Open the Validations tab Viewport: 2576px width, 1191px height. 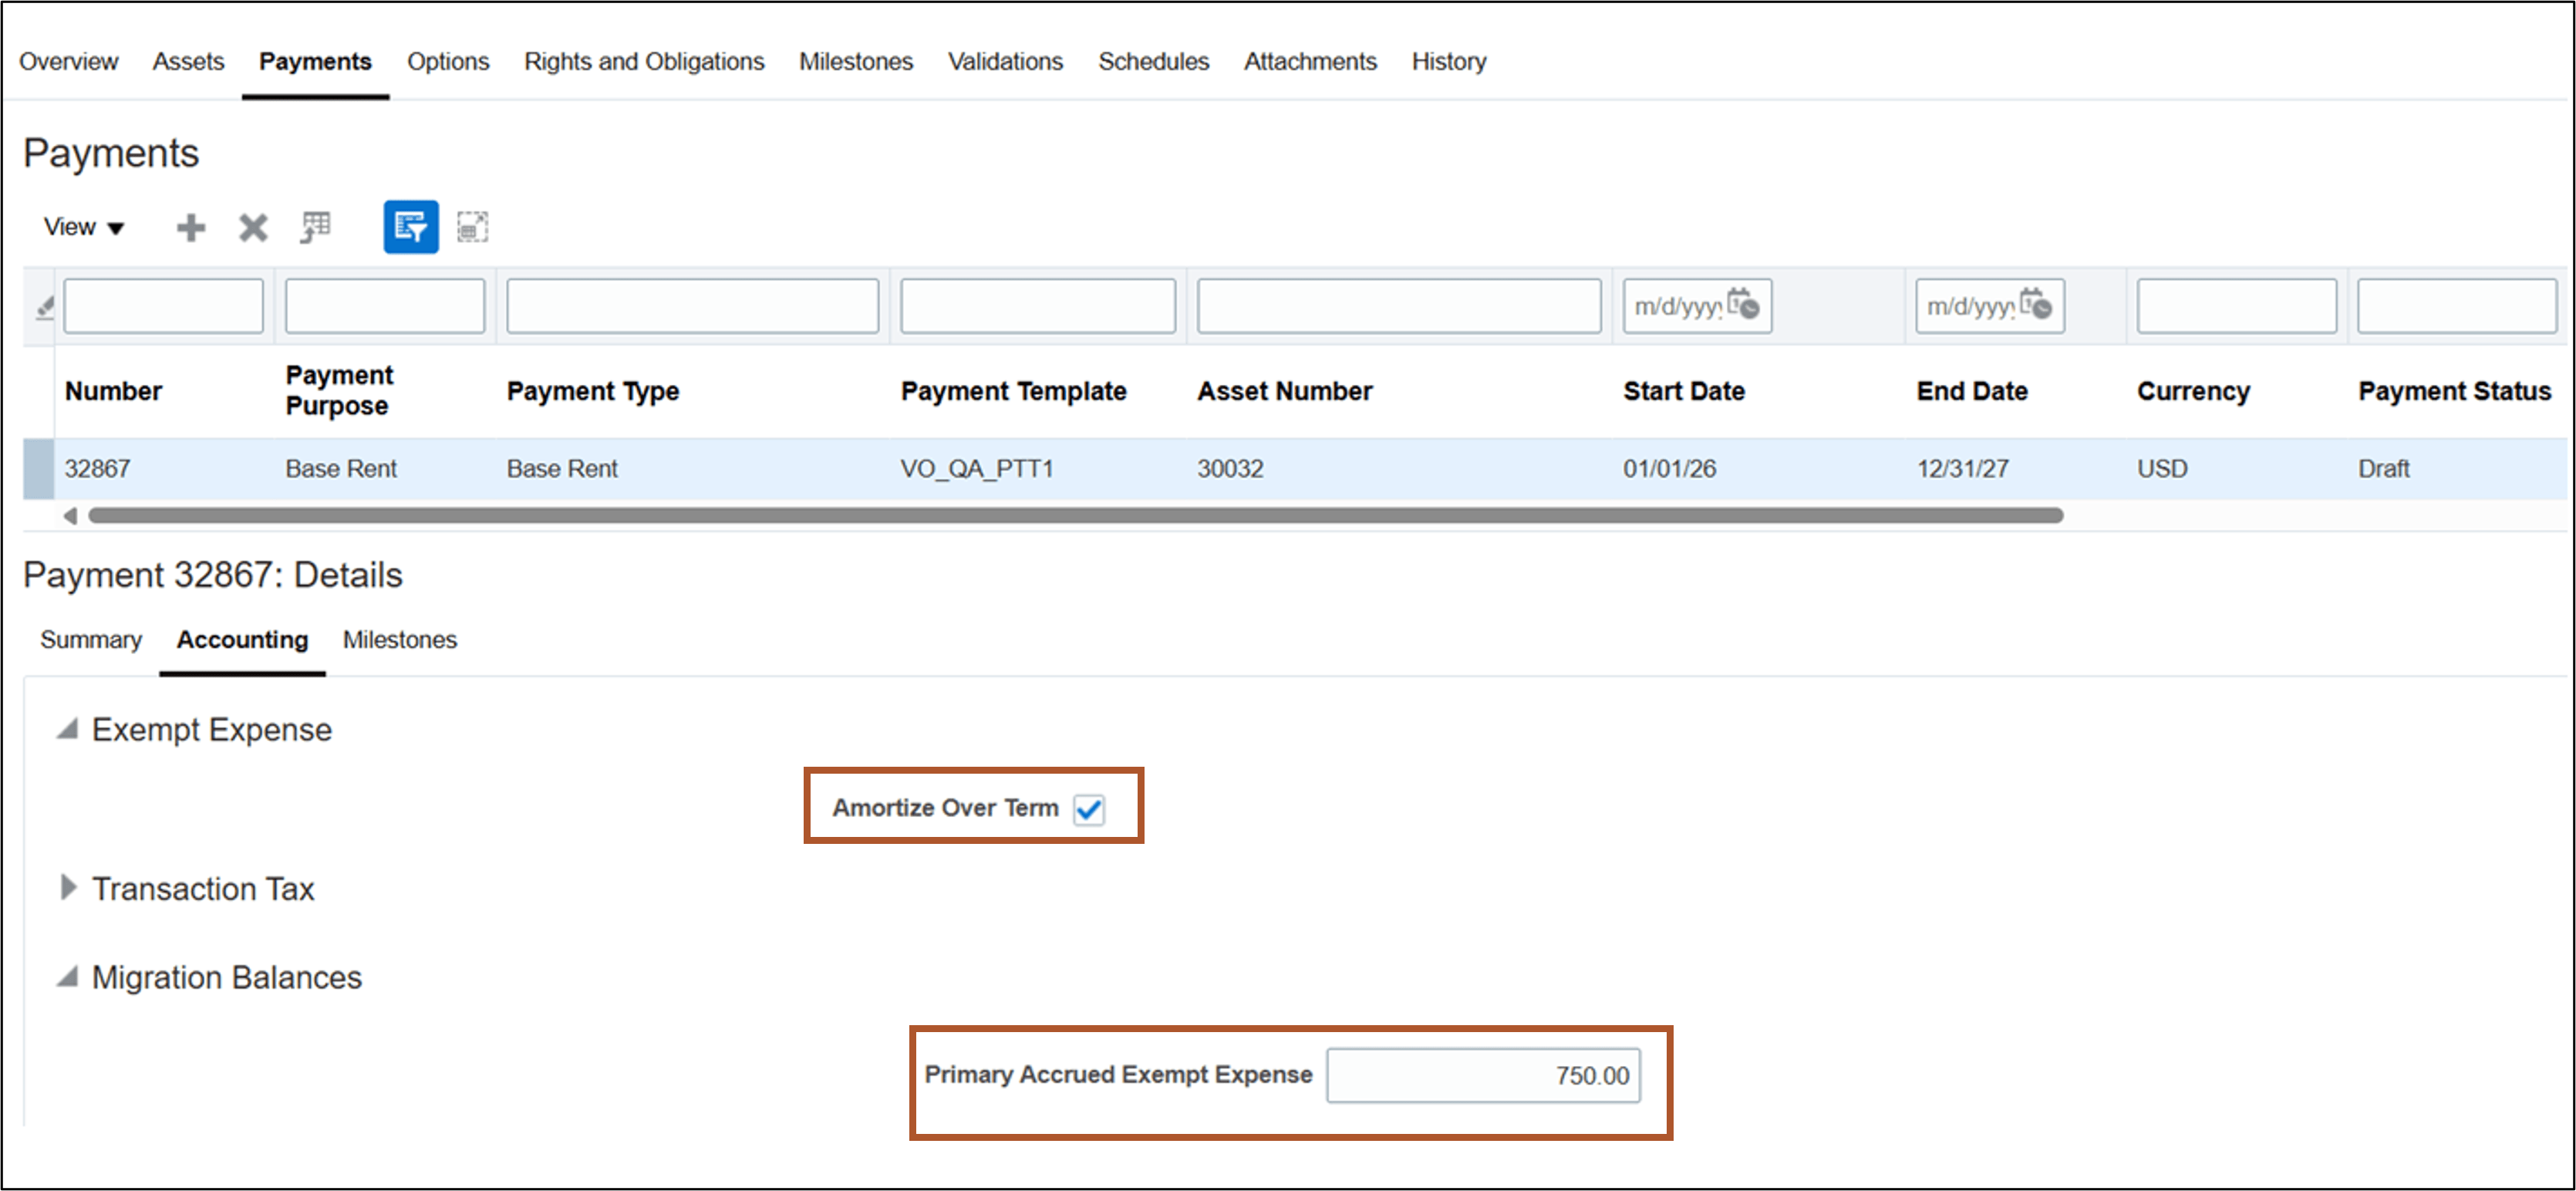click(1005, 61)
